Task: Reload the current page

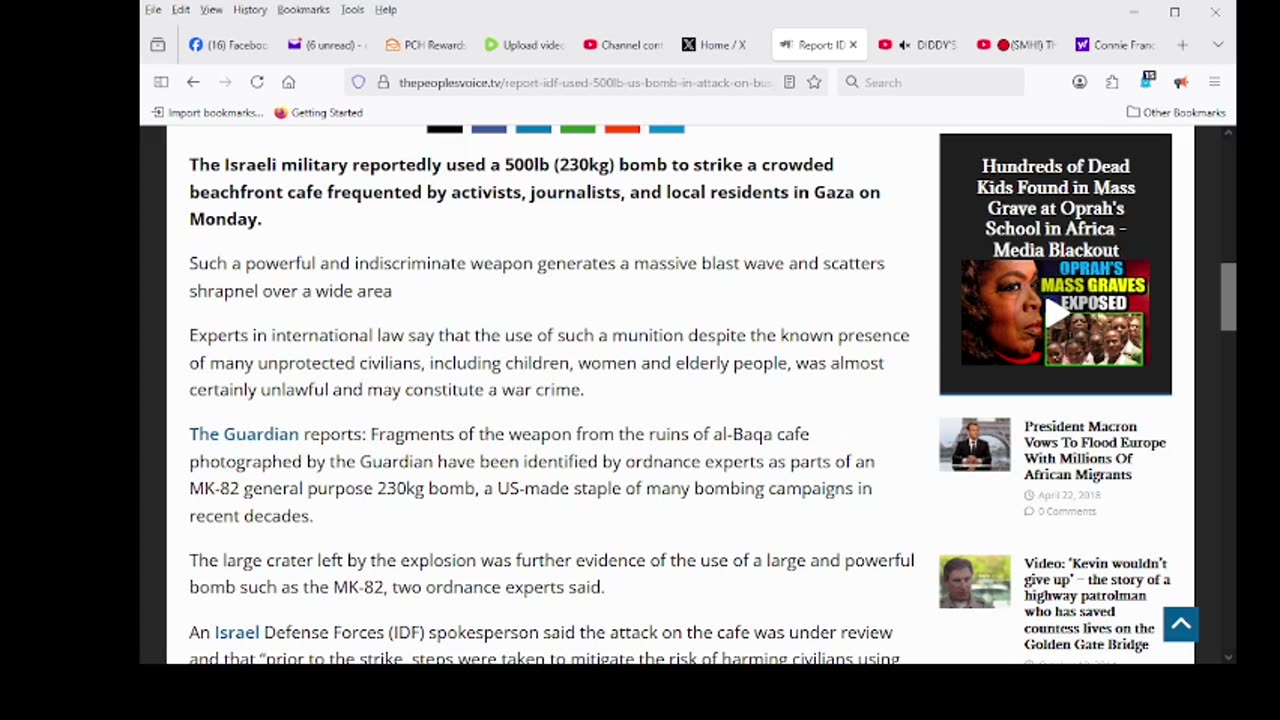Action: coord(257,82)
